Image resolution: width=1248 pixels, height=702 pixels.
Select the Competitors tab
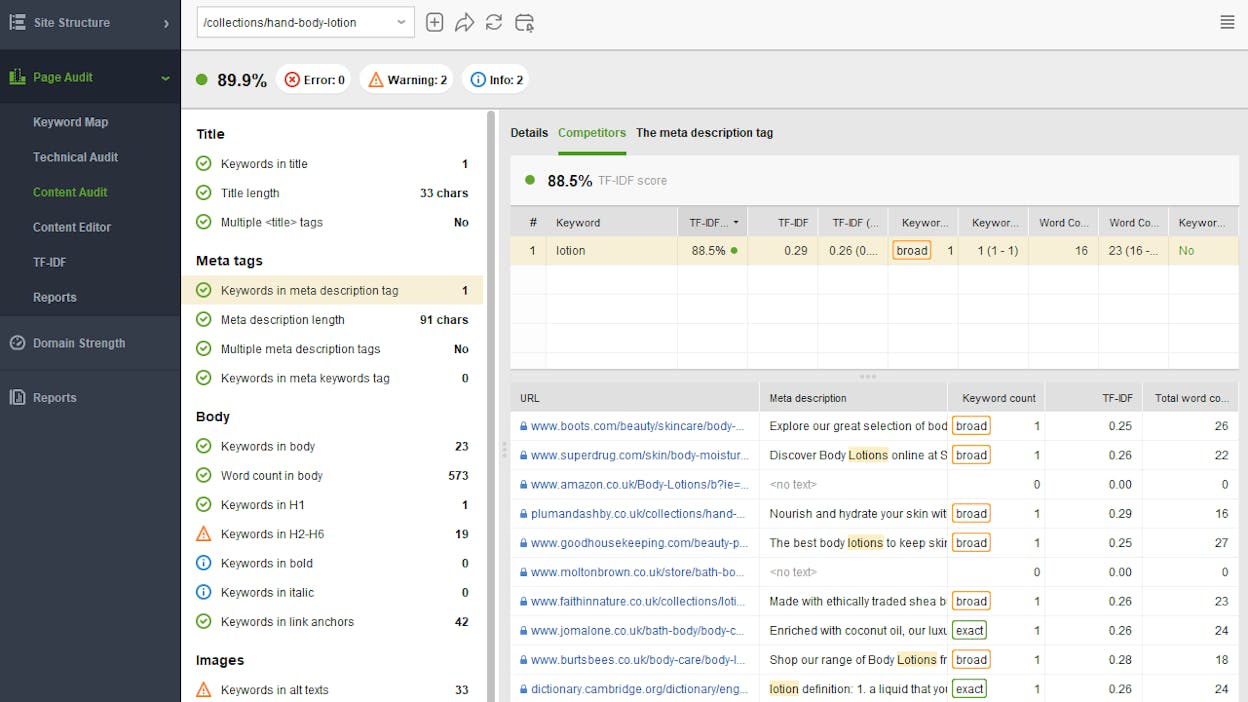(x=592, y=132)
